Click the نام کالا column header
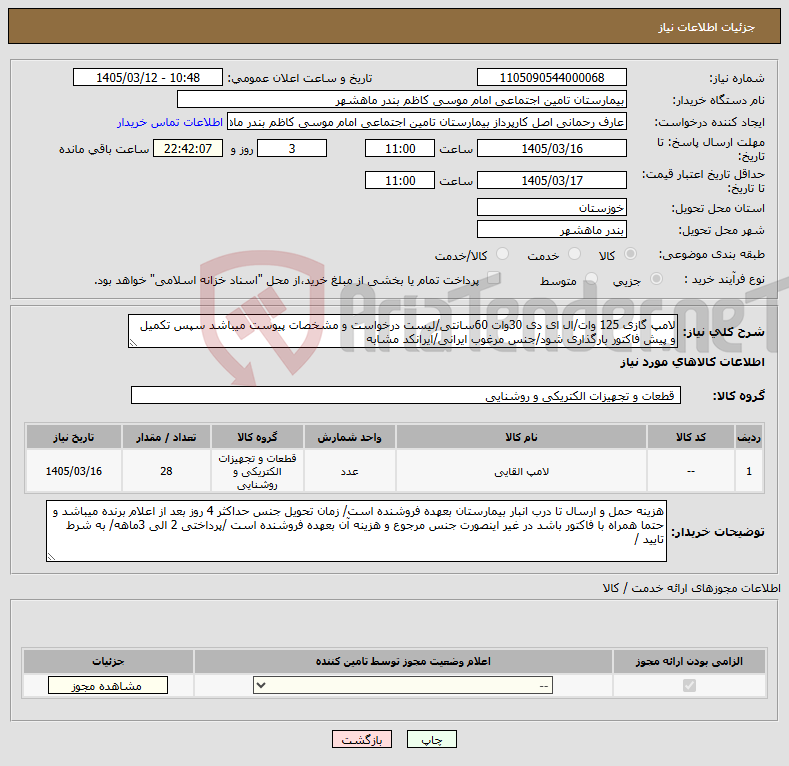This screenshot has height=766, width=789. coord(521,437)
